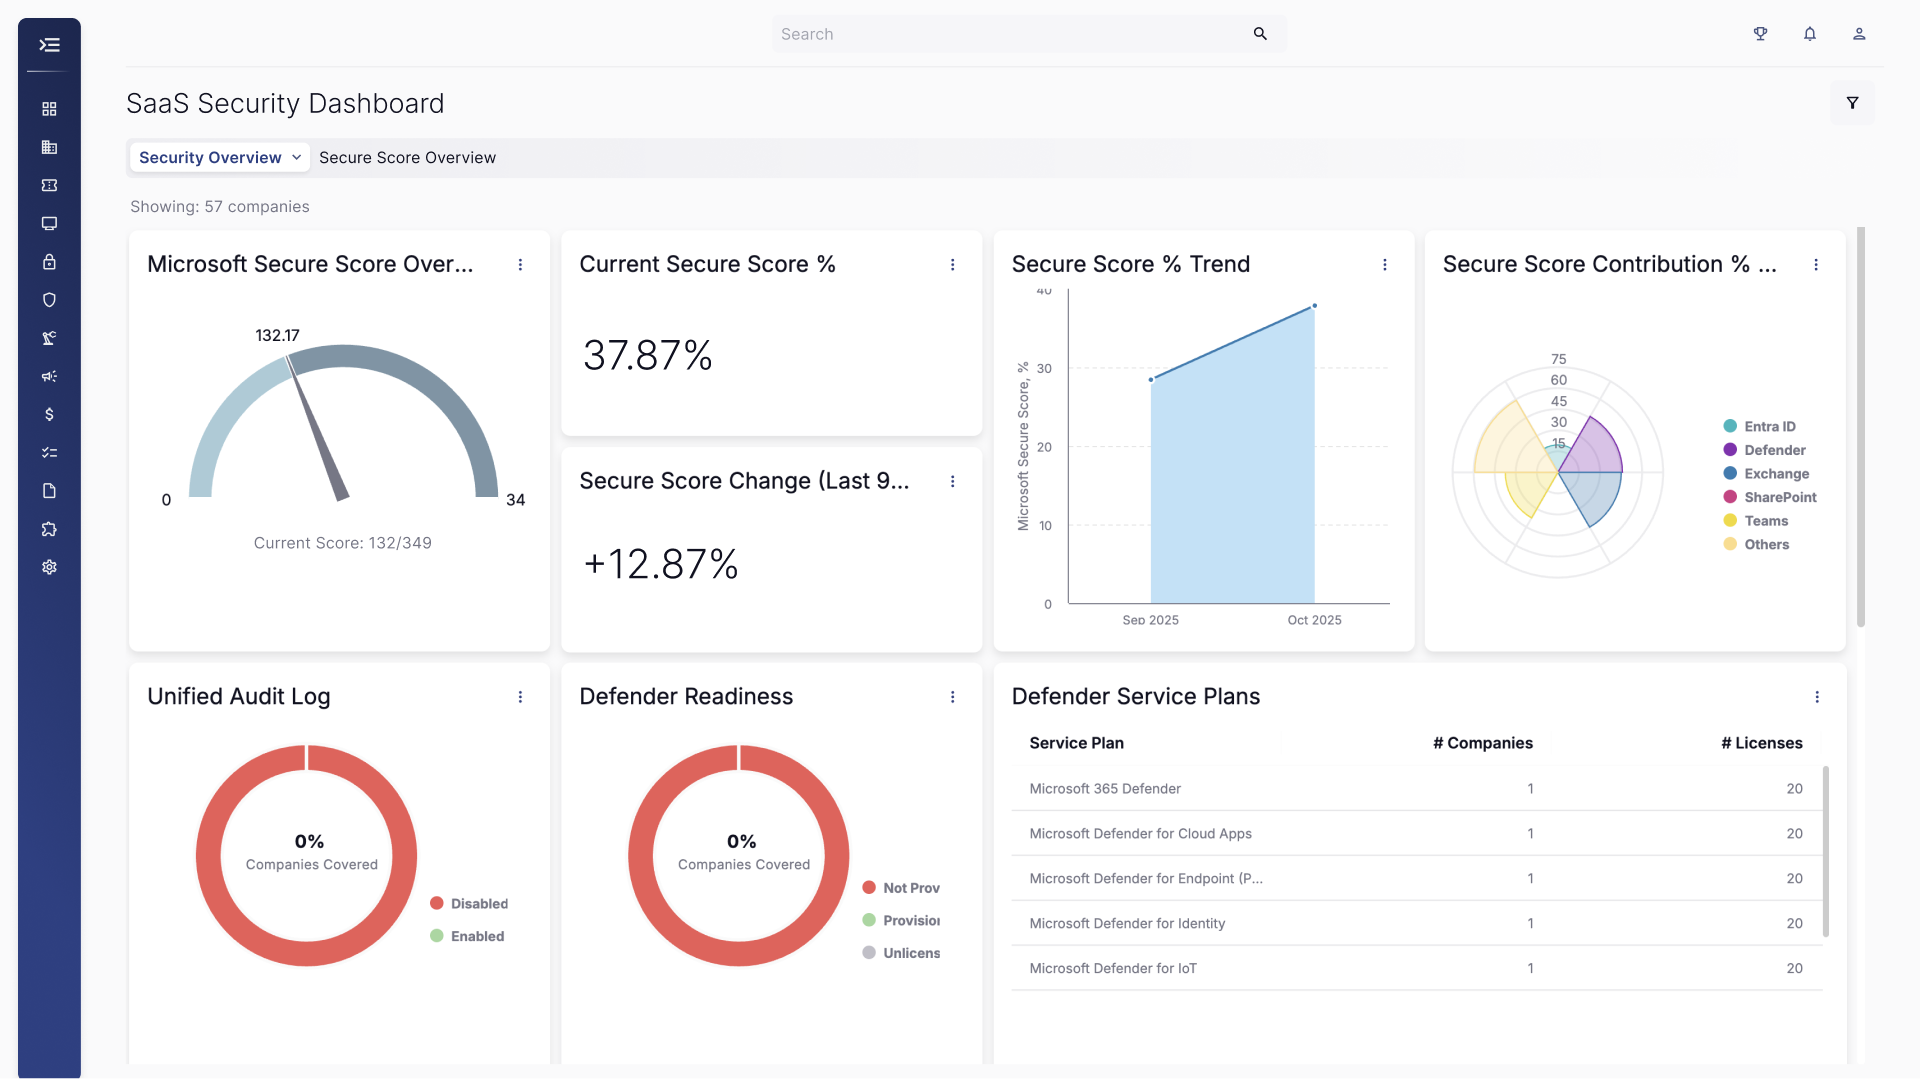Open options menu for Current Secure Score %
Viewport: 1920px width, 1079px height.
pyautogui.click(x=952, y=265)
